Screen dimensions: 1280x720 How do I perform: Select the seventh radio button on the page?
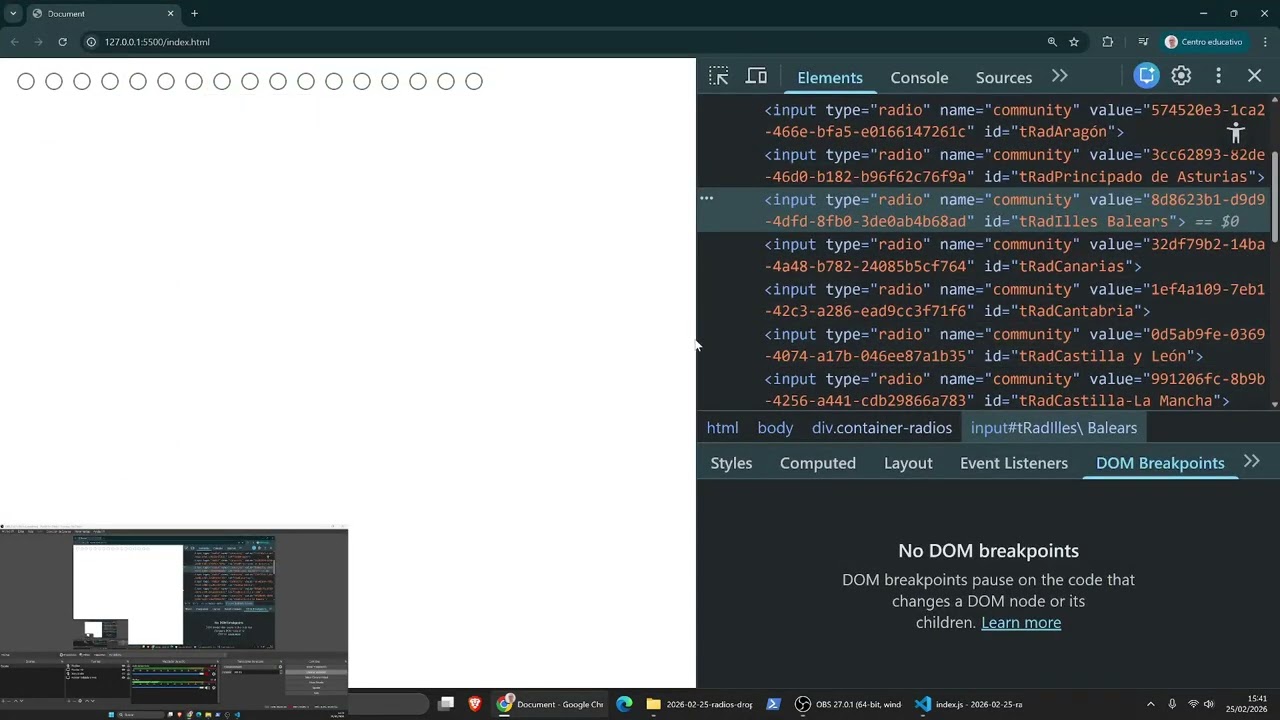click(x=194, y=82)
